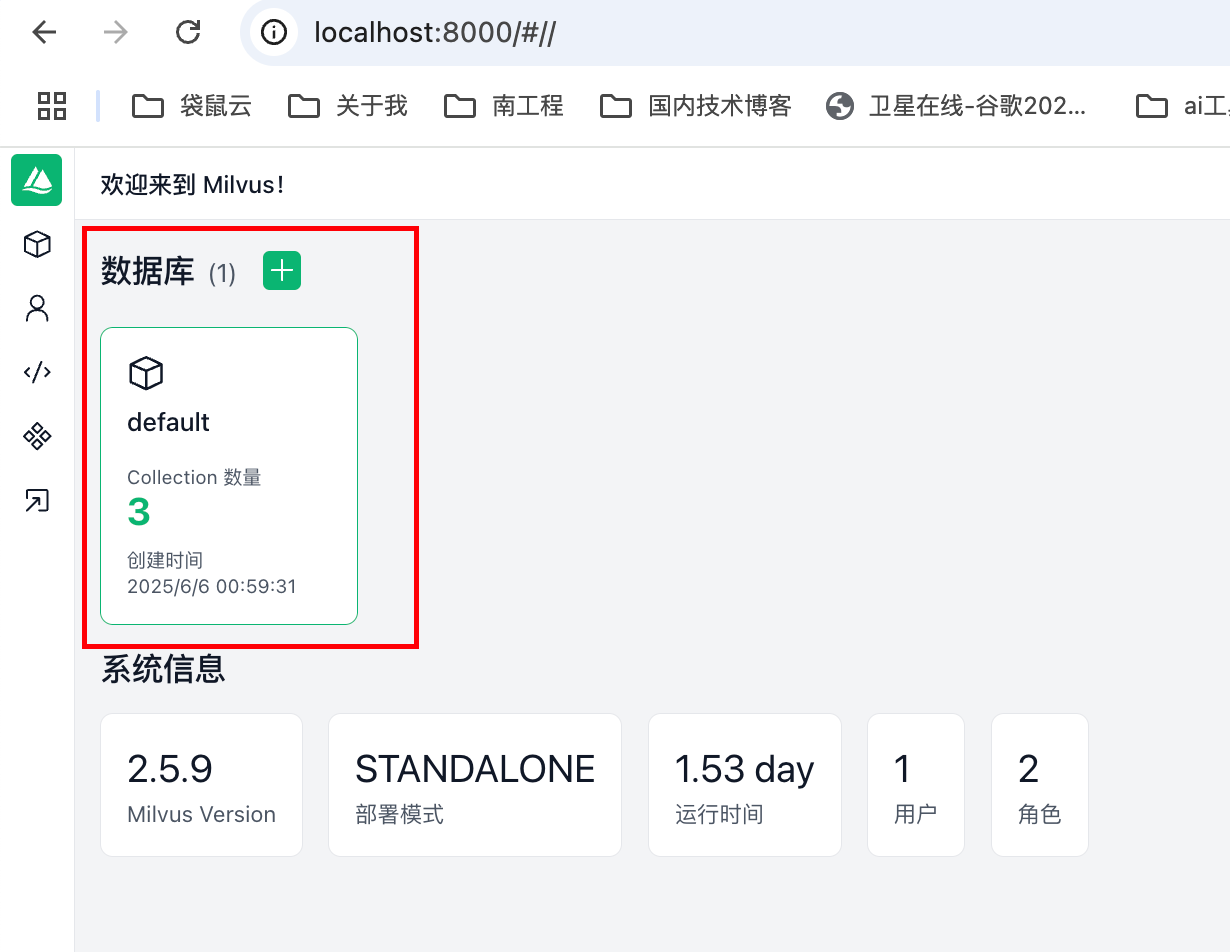Open the default database card
The image size is (1230, 952).
coord(229,476)
